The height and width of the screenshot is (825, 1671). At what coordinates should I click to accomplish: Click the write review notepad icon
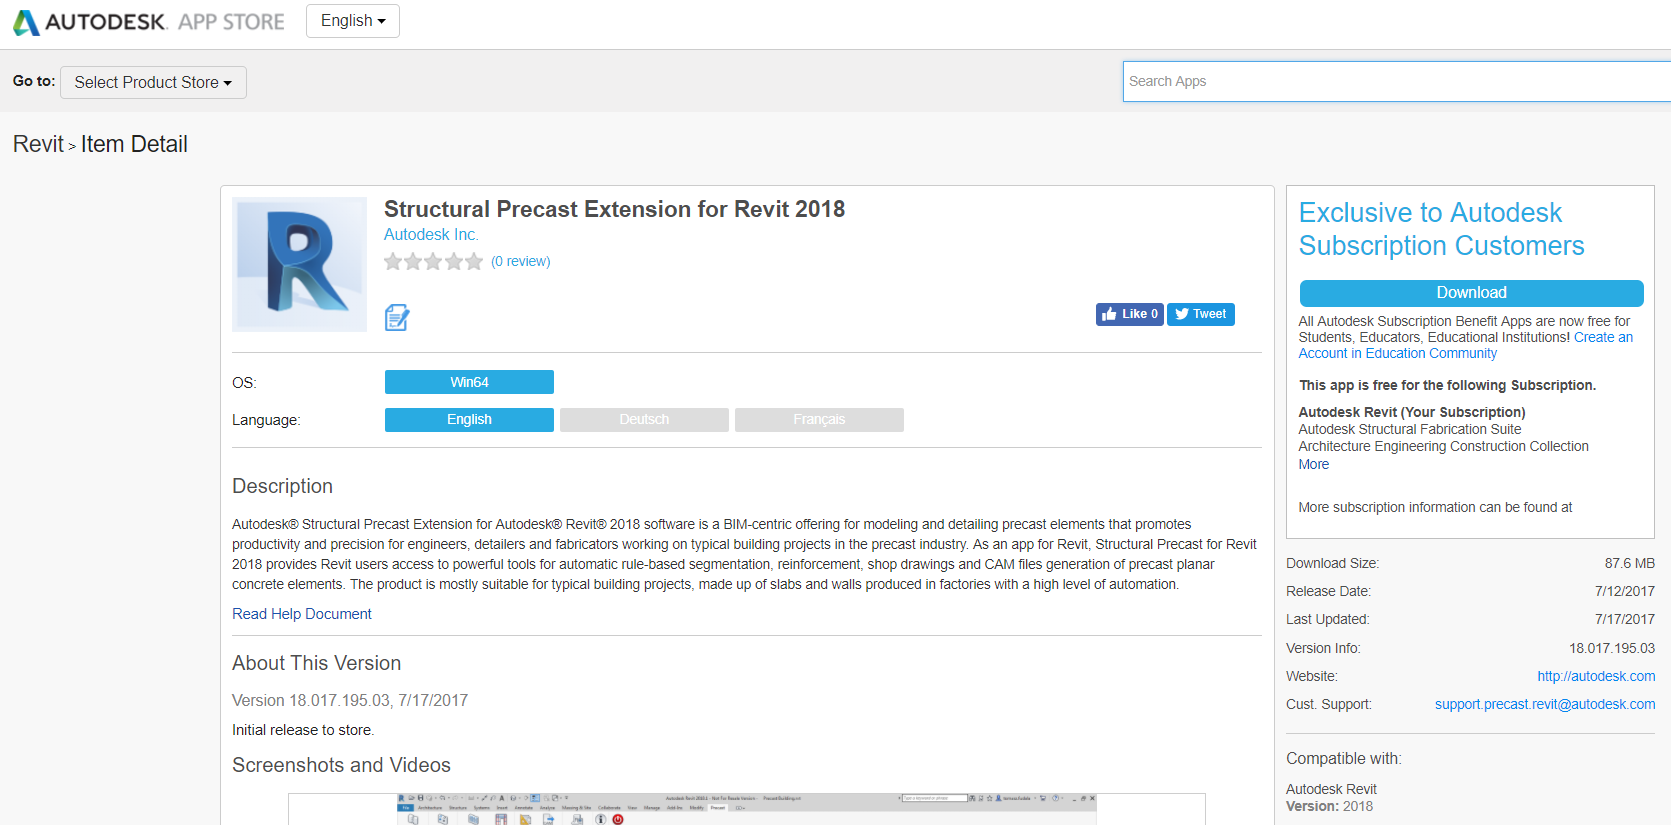(x=397, y=318)
